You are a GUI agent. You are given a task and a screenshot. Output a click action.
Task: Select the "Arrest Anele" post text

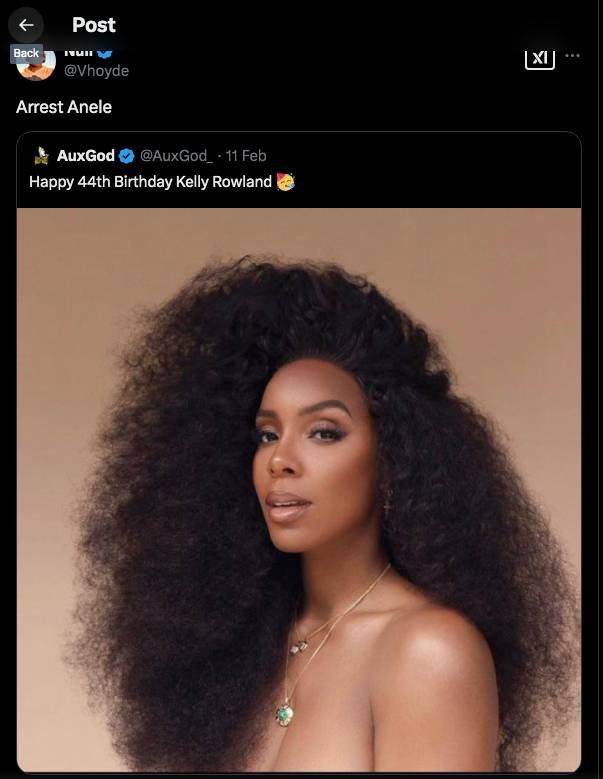click(x=64, y=106)
